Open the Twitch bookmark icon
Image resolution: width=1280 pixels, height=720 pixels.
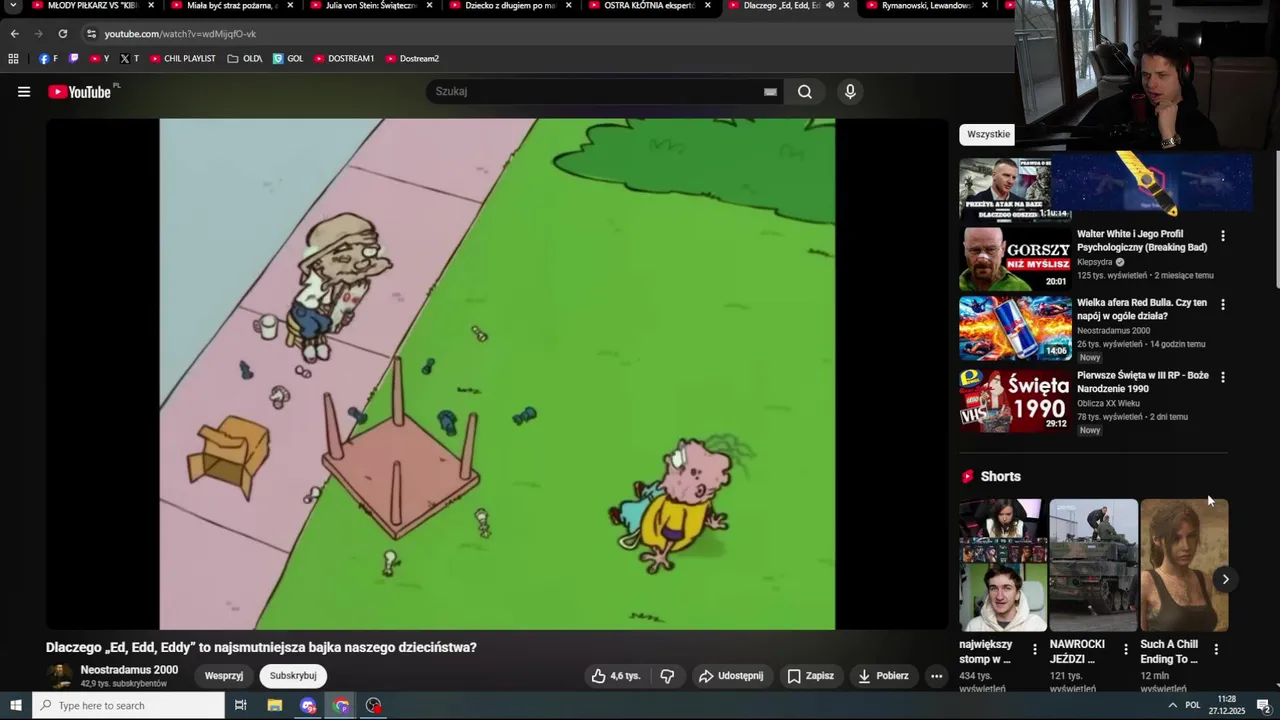coord(74,59)
